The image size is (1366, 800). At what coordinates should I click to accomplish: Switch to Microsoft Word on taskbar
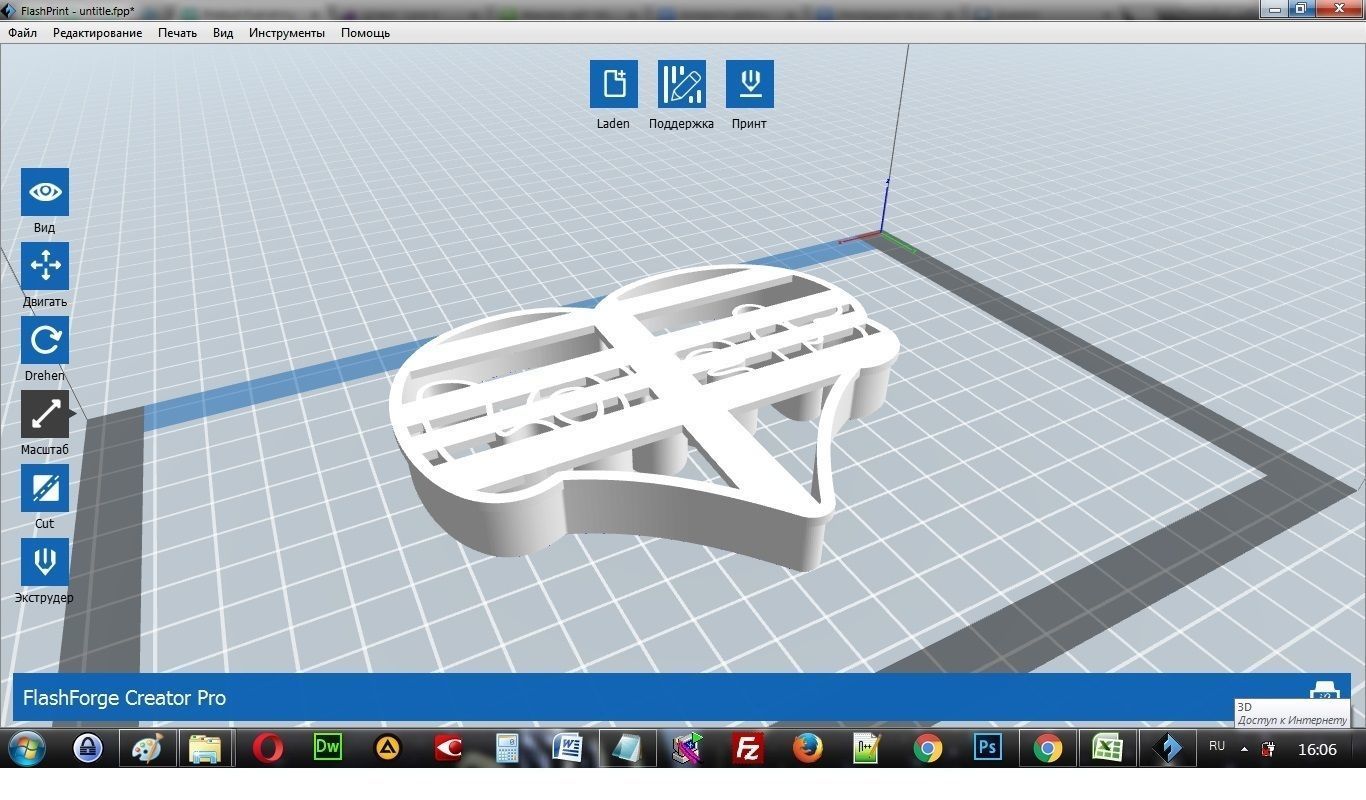pos(567,748)
